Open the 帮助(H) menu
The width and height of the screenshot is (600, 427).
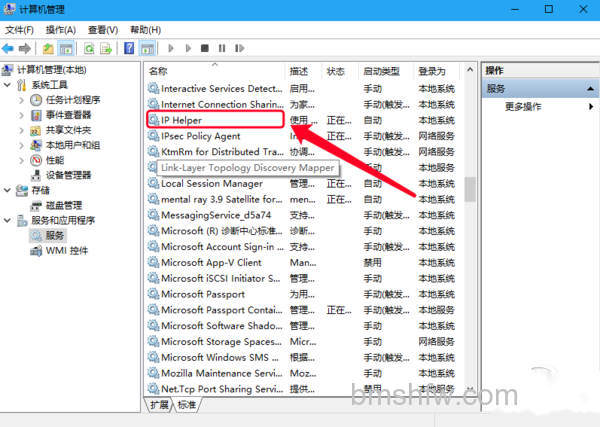[x=145, y=30]
